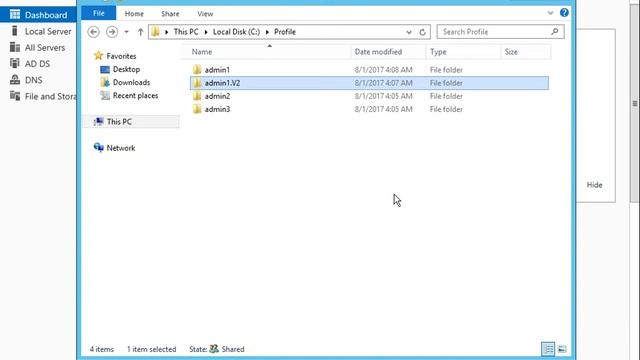Viewport: 640px width, 360px height.
Task: Click the Downloads folder icon
Action: pos(105,82)
